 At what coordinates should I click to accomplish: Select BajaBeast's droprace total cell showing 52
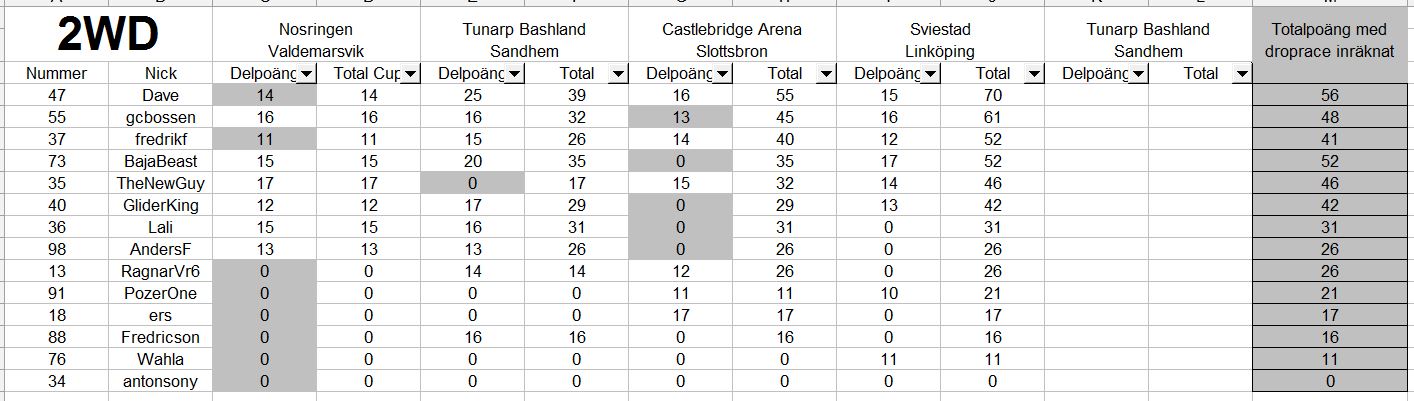tap(1330, 162)
